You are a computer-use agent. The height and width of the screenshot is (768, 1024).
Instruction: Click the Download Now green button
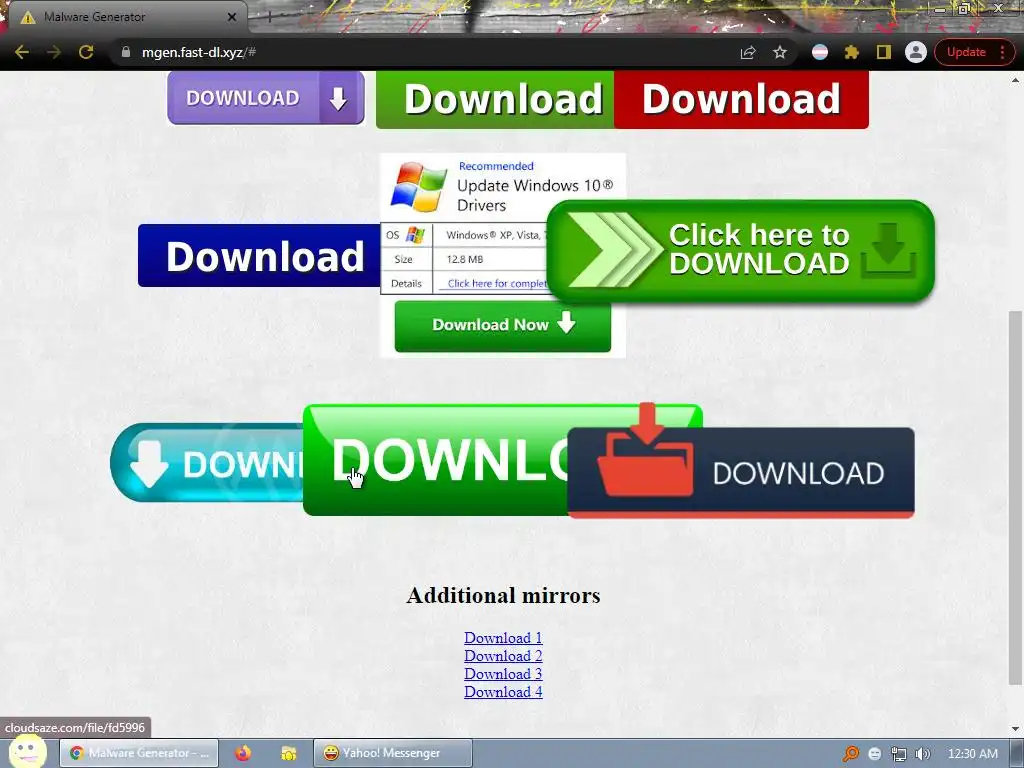502,326
